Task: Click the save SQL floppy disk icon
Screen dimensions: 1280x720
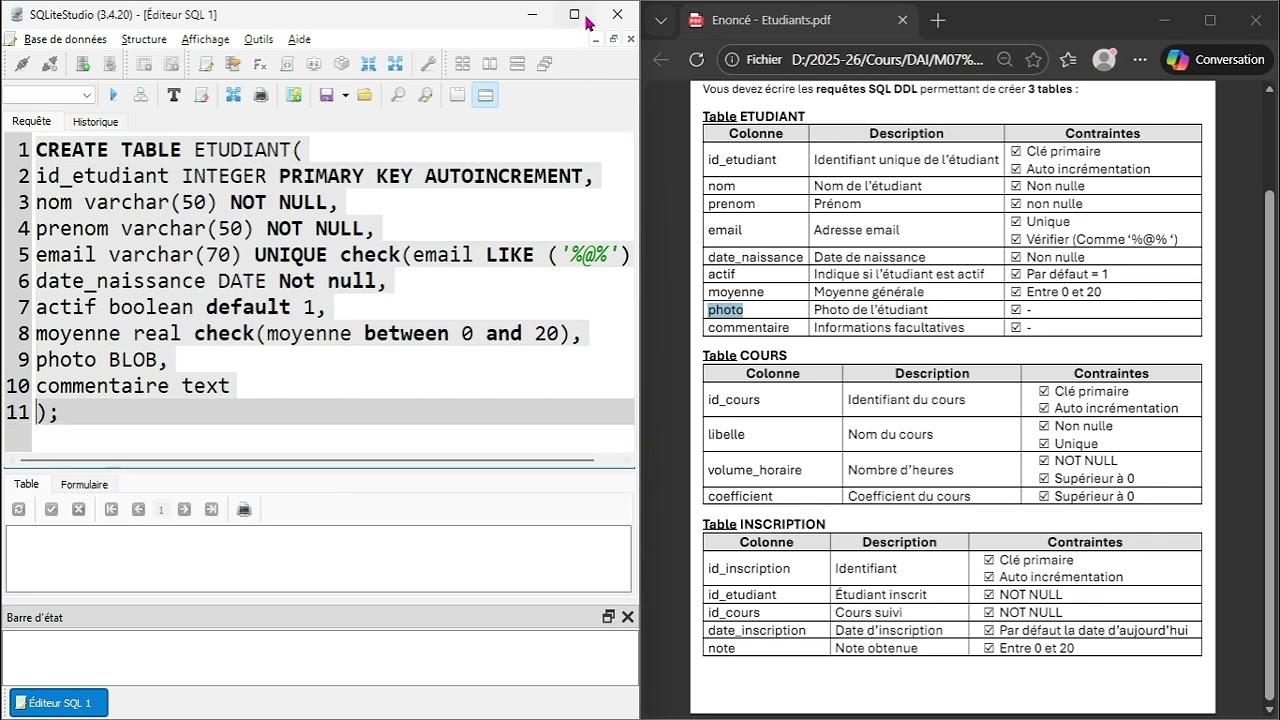Action: [326, 95]
